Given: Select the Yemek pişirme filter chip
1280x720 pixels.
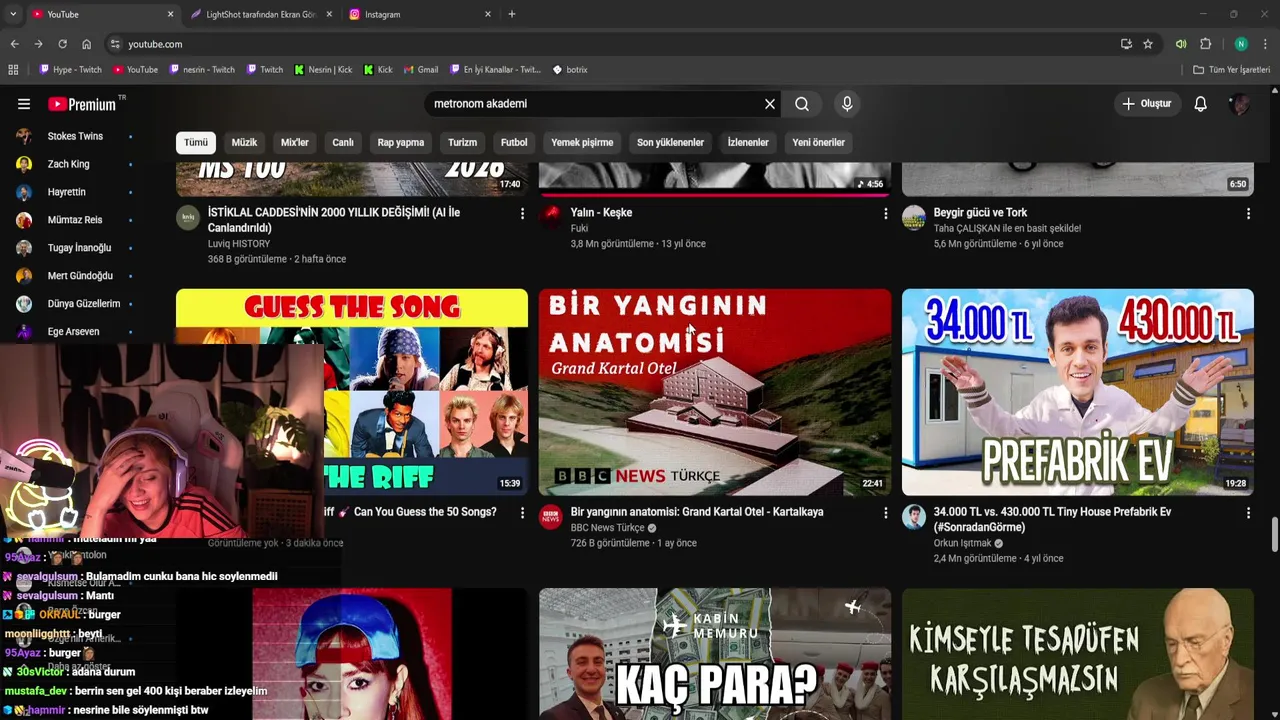Looking at the screenshot, I should coord(582,142).
